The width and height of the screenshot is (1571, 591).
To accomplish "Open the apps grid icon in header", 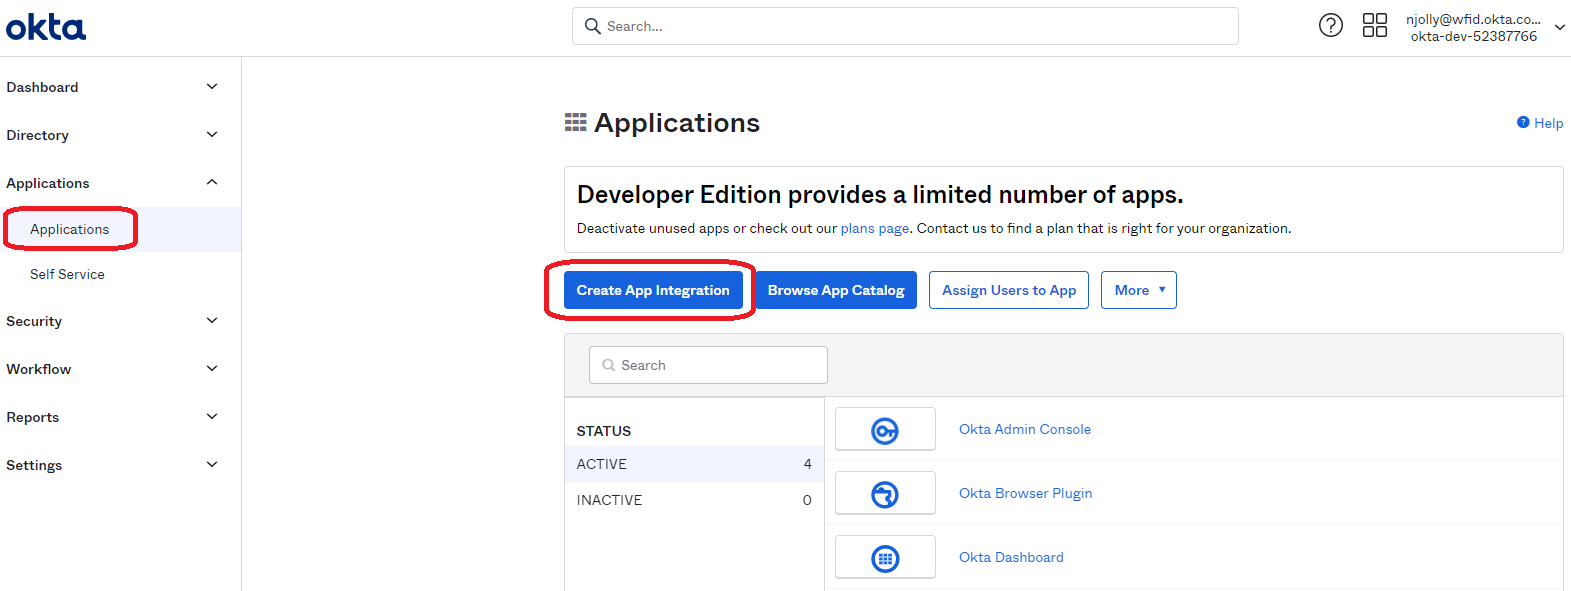I will 1375,25.
